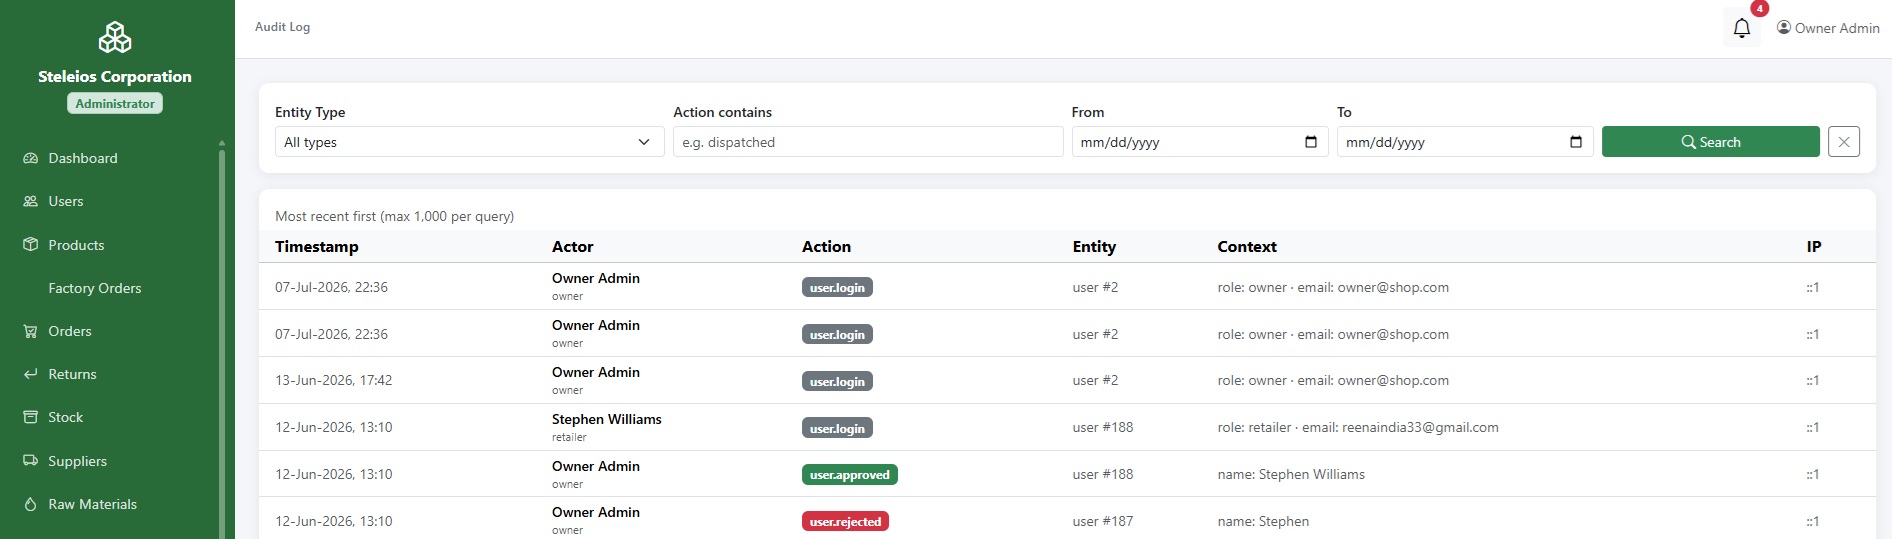
Task: Click the Administrator role badge
Action: 115,103
